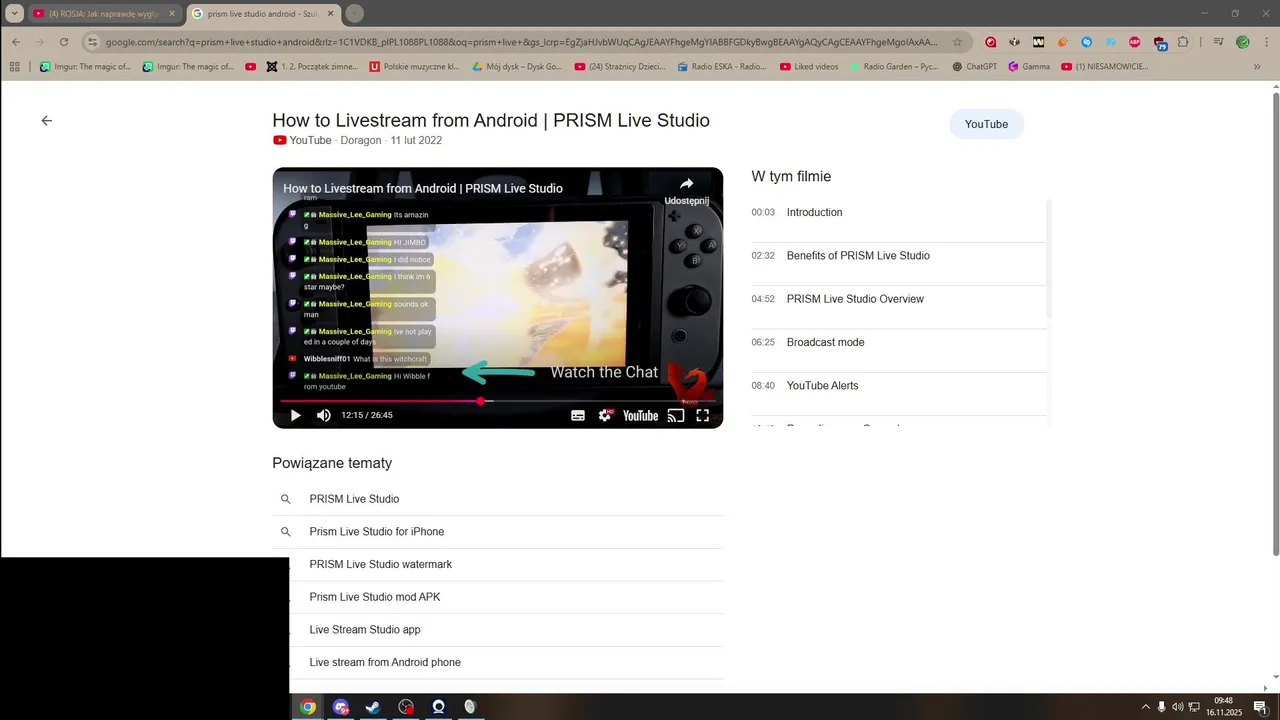Show hidden system tray icons chevron
1280x720 pixels.
(x=1145, y=707)
